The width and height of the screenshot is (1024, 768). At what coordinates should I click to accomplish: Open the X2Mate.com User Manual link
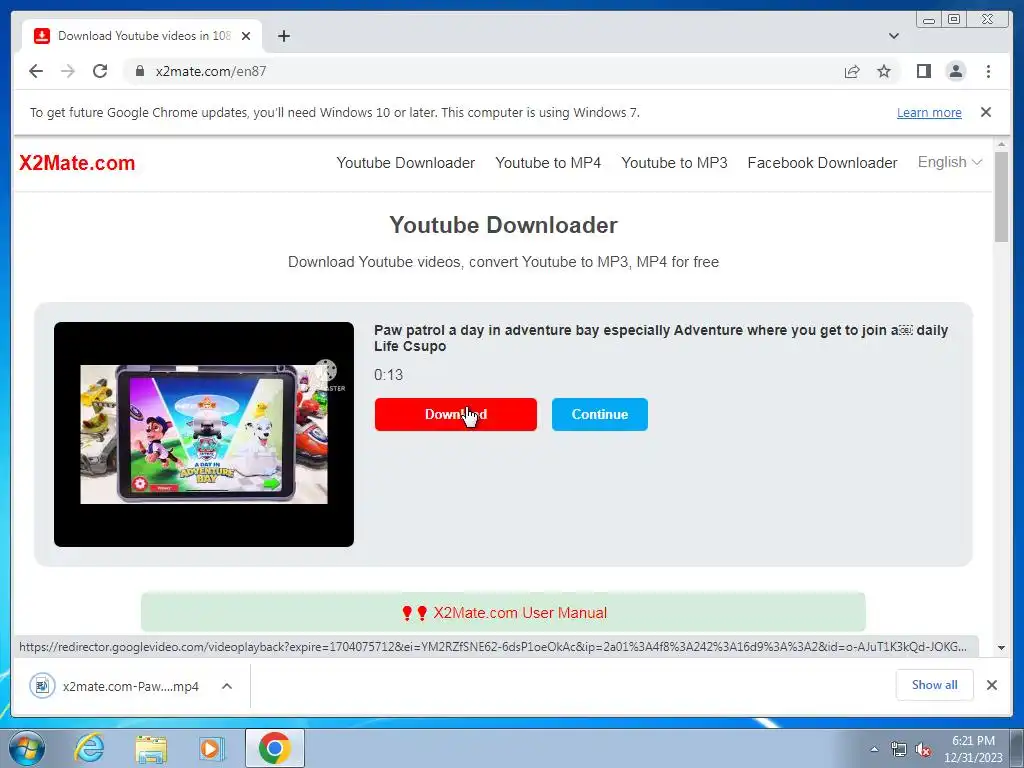pyautogui.click(x=520, y=613)
